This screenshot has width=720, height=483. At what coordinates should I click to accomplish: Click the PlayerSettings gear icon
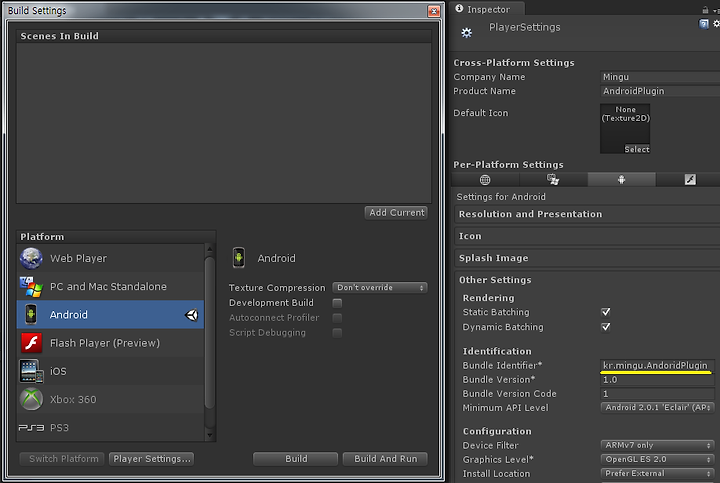467,33
